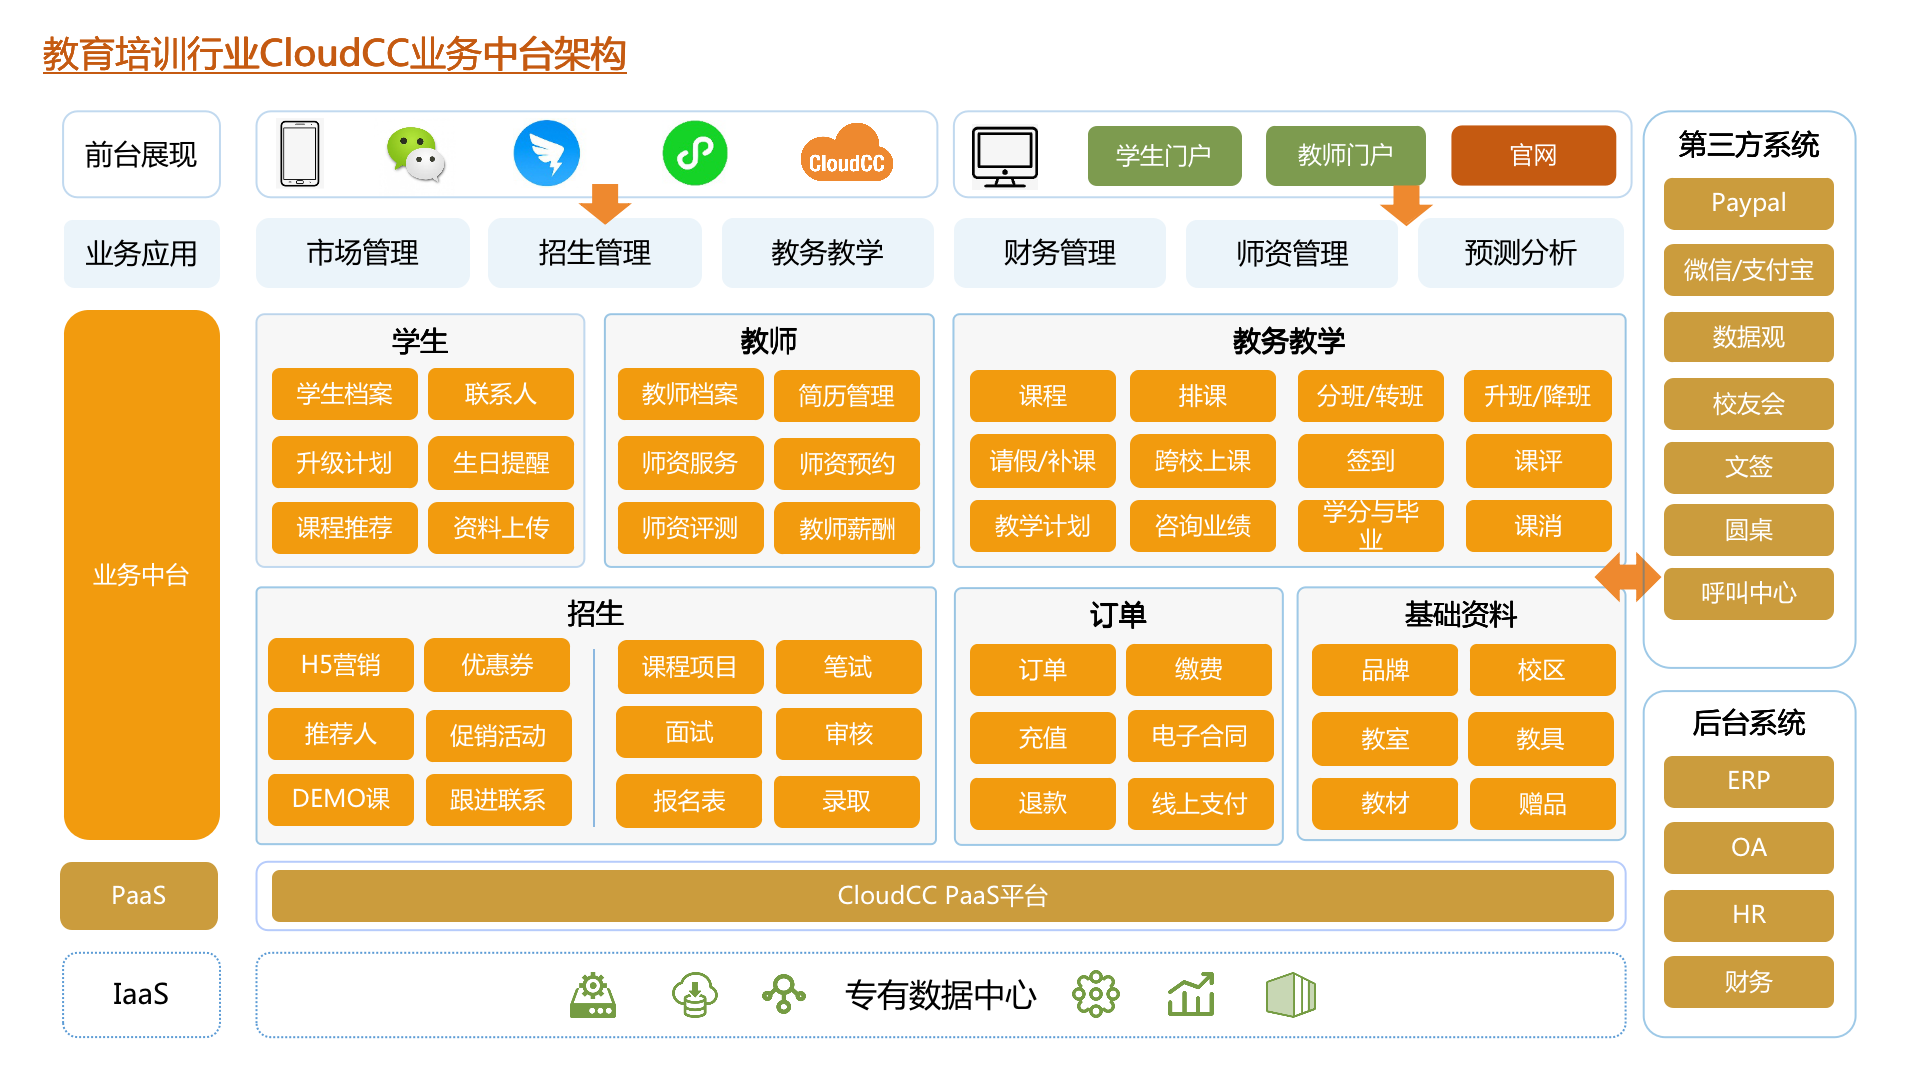Click the ERP backend system block
This screenshot has height=1080, width=1920.
1748,781
